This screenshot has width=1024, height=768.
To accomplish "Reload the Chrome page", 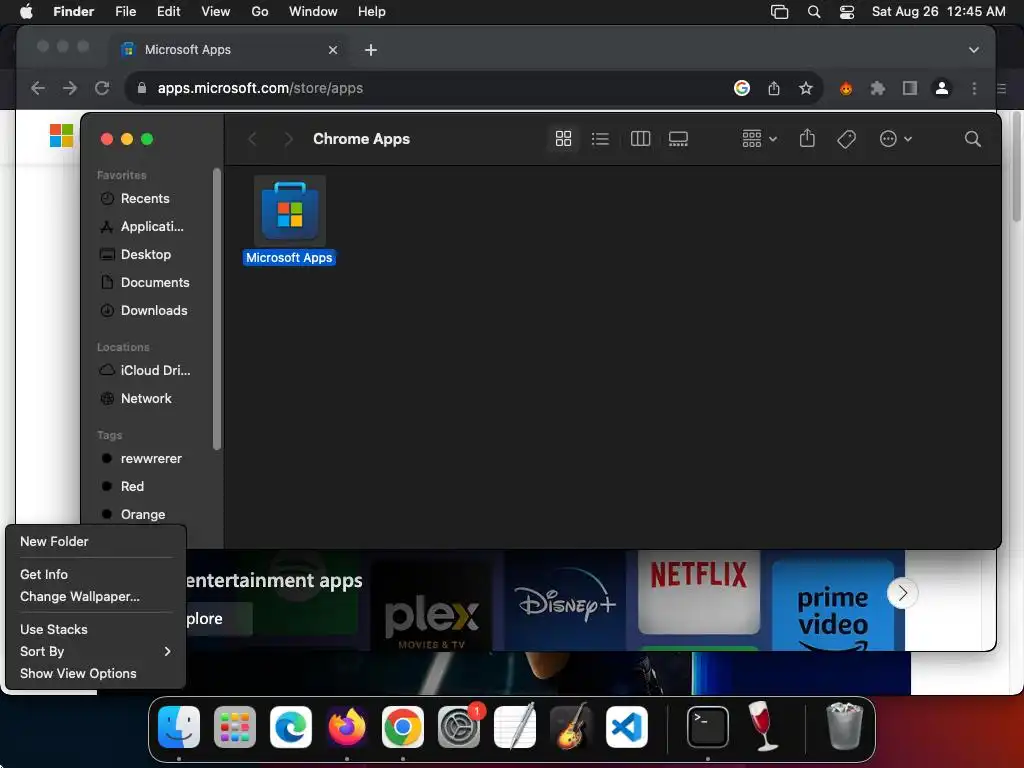I will pyautogui.click(x=102, y=88).
